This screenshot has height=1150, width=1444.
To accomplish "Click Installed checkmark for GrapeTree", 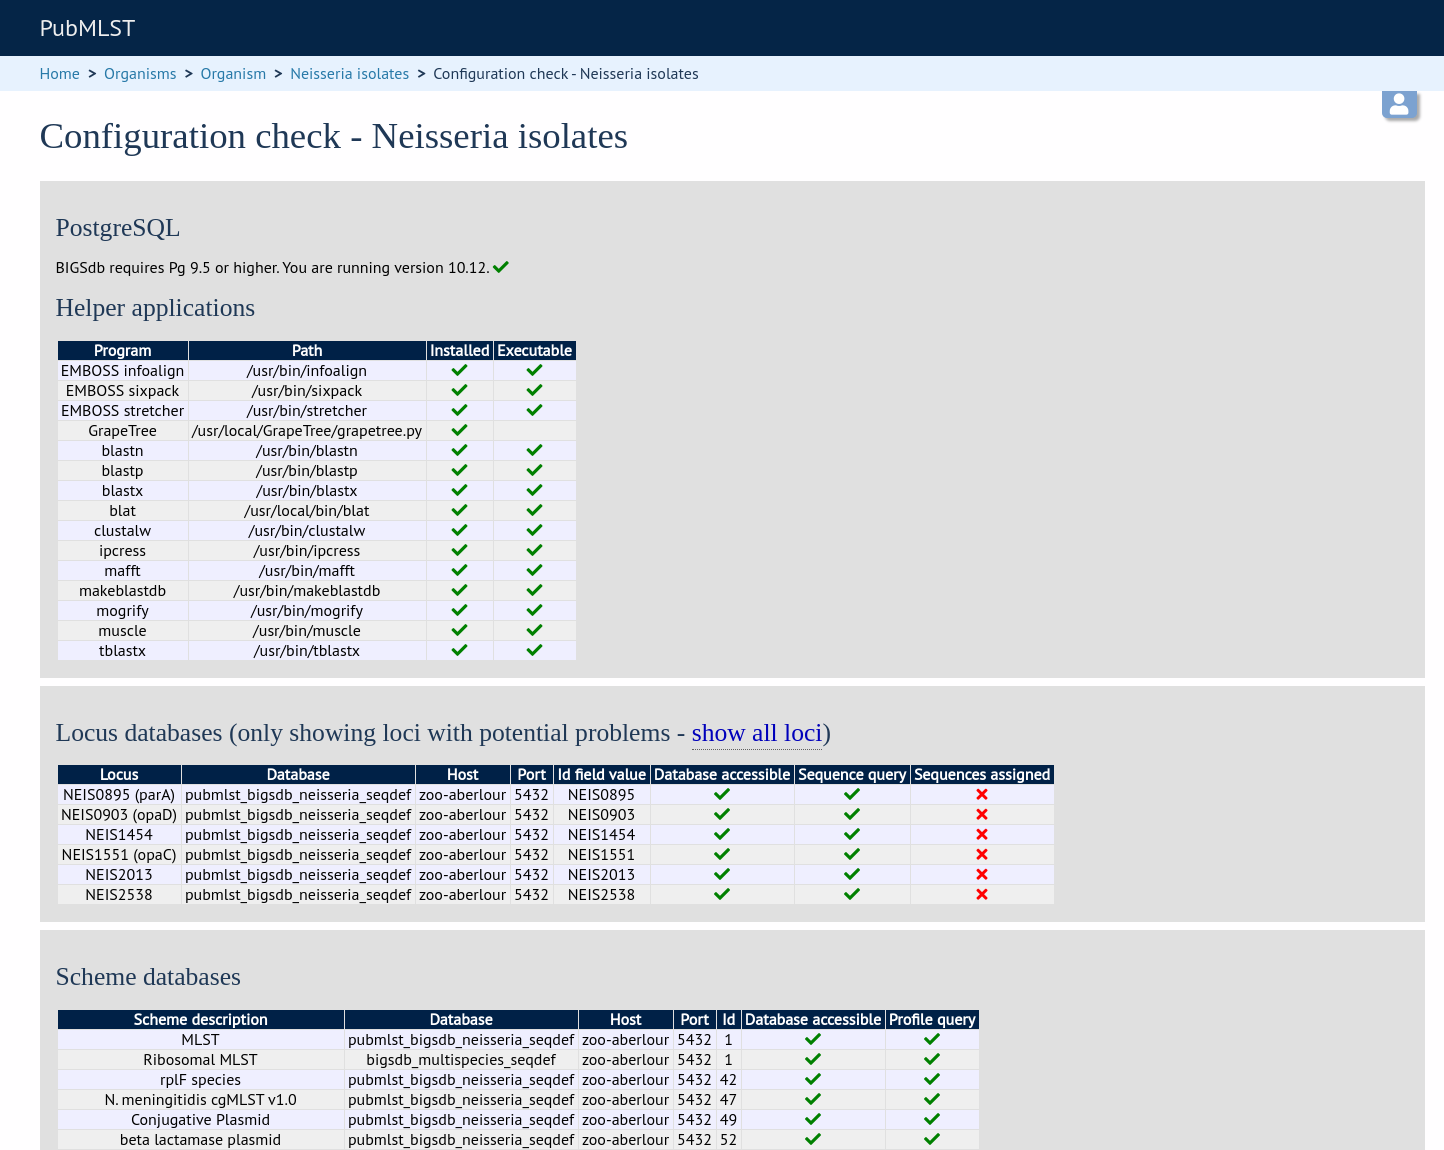I will (459, 430).
